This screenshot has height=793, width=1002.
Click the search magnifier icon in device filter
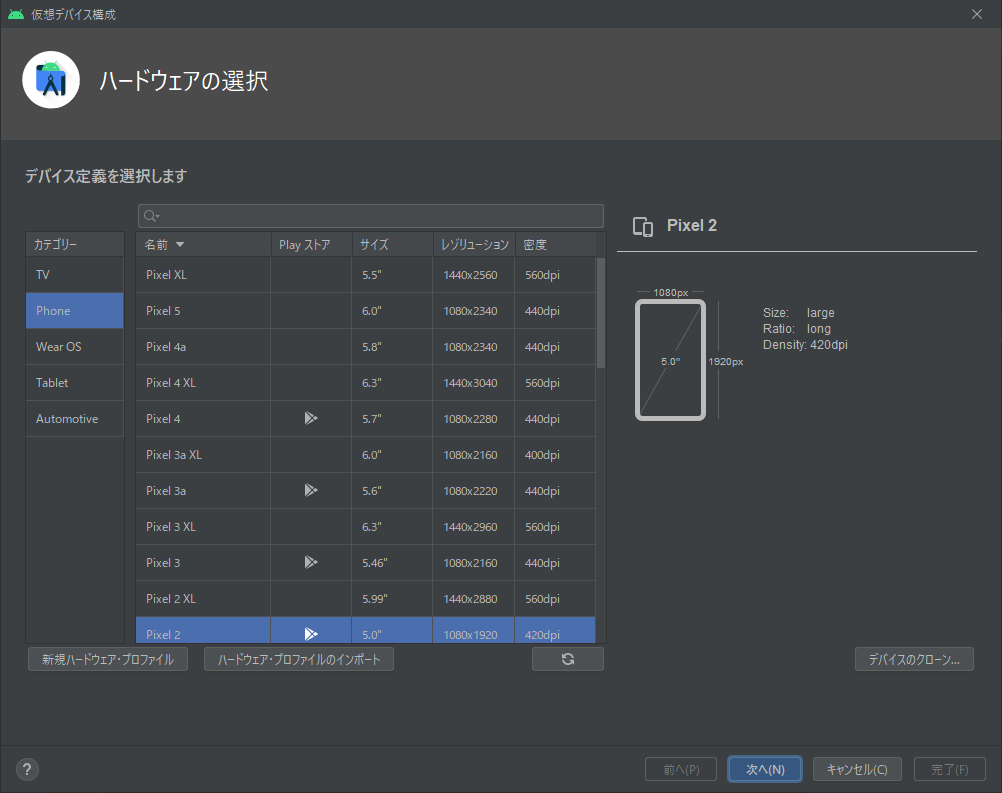(x=151, y=216)
